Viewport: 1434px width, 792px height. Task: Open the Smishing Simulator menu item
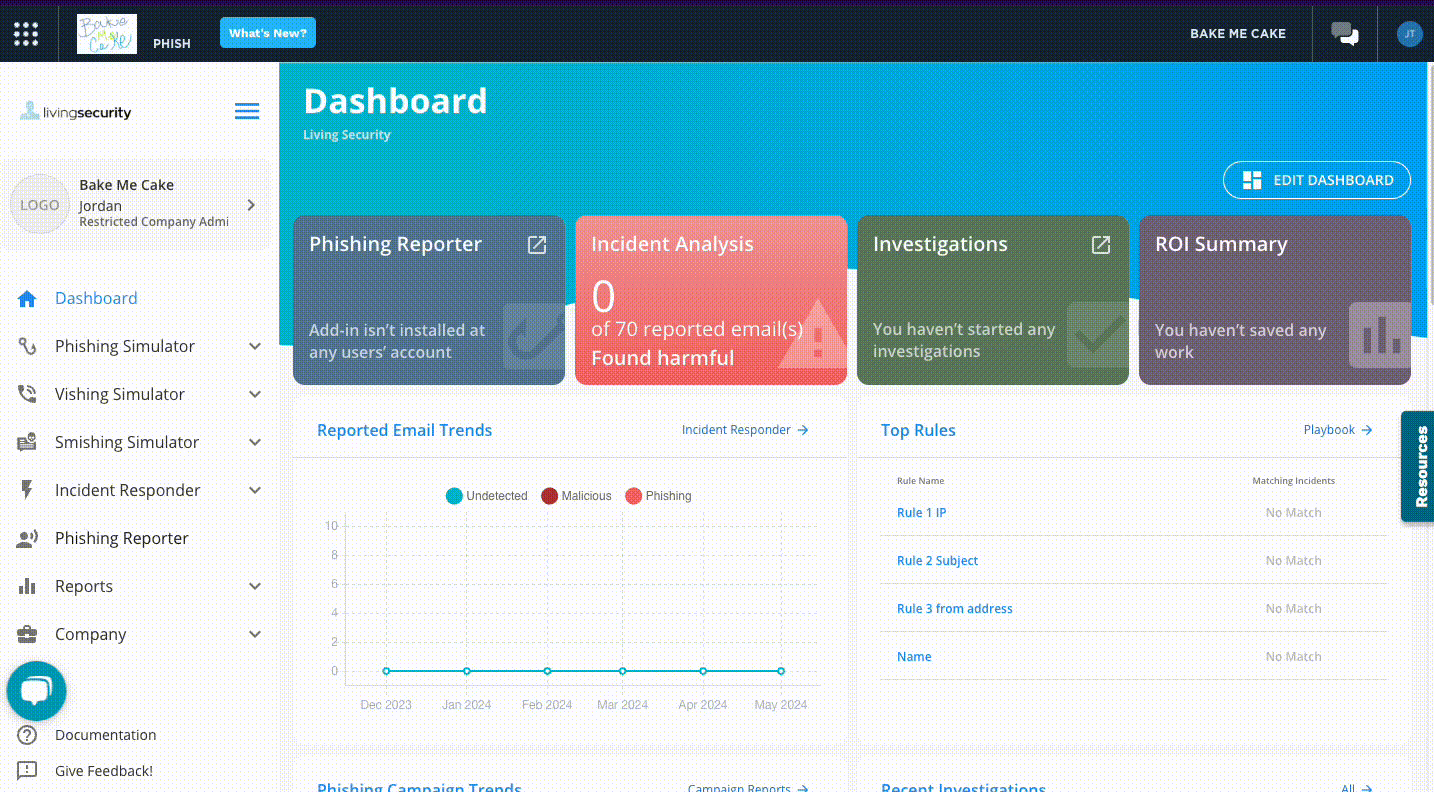pos(127,442)
